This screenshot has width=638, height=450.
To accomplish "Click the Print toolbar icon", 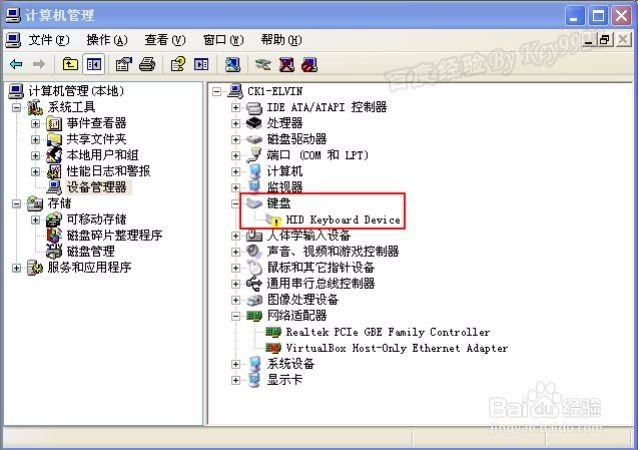I will point(147,64).
